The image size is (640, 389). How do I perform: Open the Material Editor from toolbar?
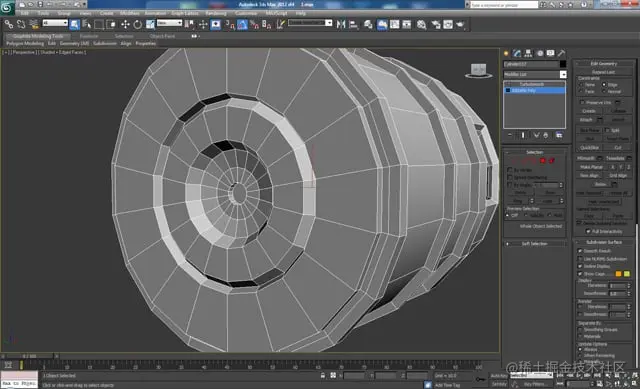pyautogui.click(x=422, y=24)
